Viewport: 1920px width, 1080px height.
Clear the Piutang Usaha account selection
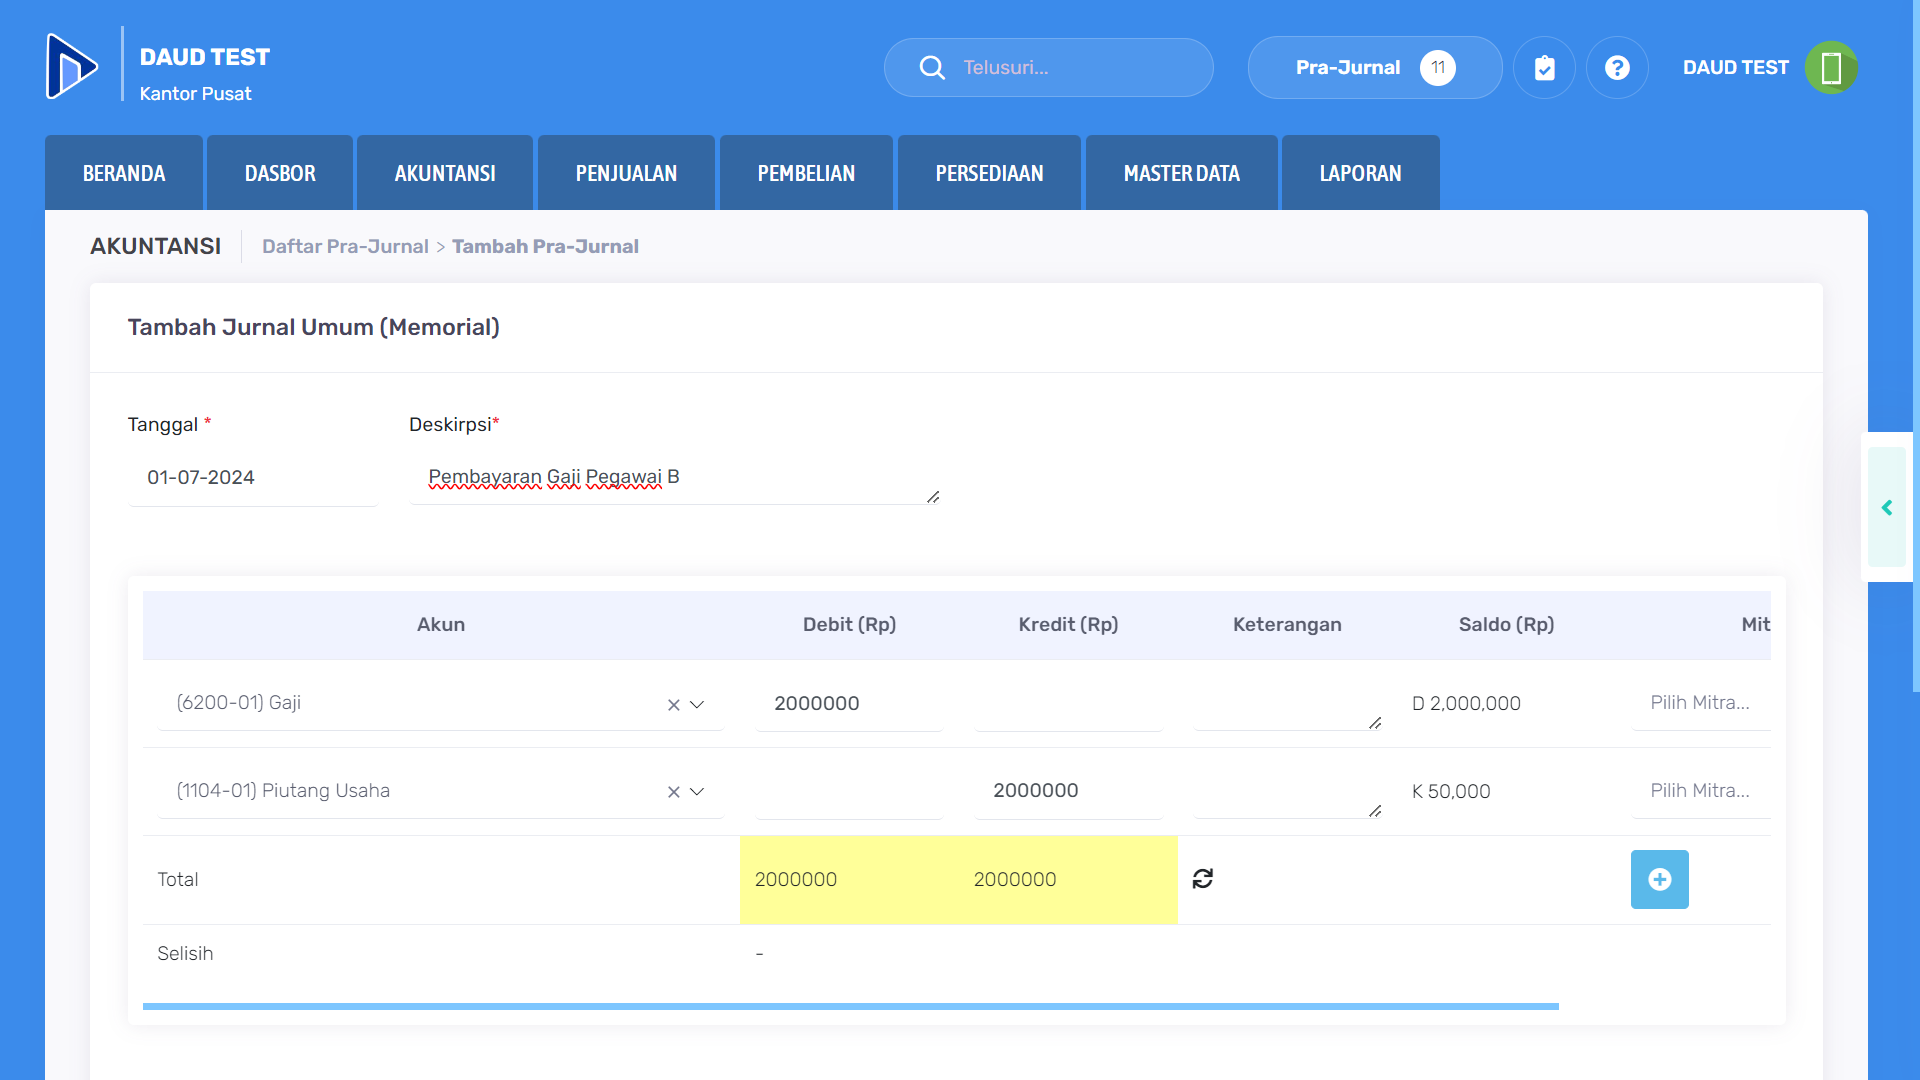tap(674, 792)
